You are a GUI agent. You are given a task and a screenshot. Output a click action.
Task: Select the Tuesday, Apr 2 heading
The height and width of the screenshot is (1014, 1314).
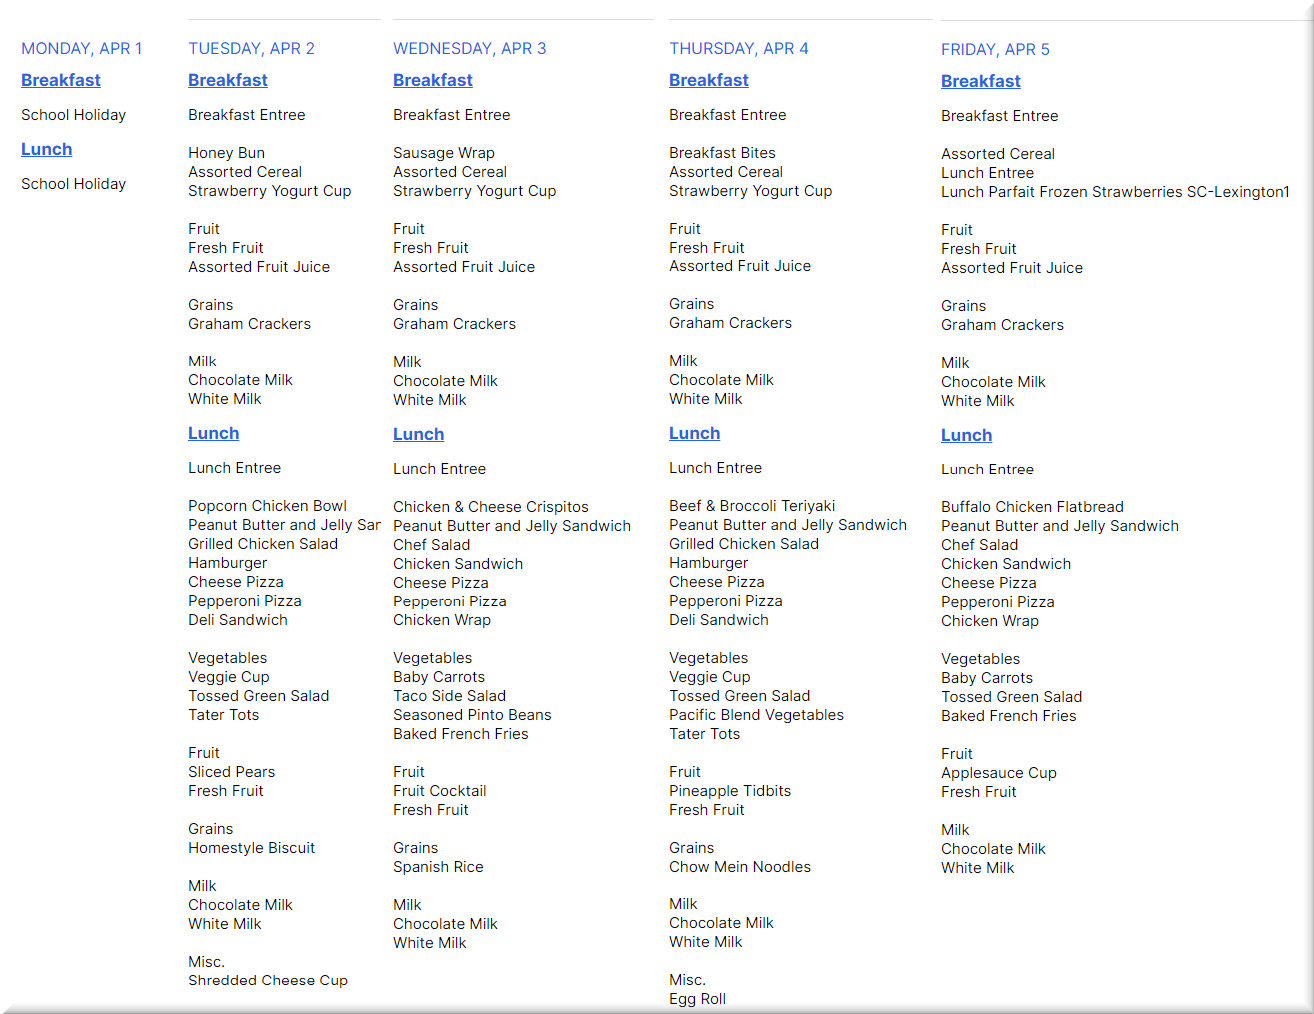[252, 48]
